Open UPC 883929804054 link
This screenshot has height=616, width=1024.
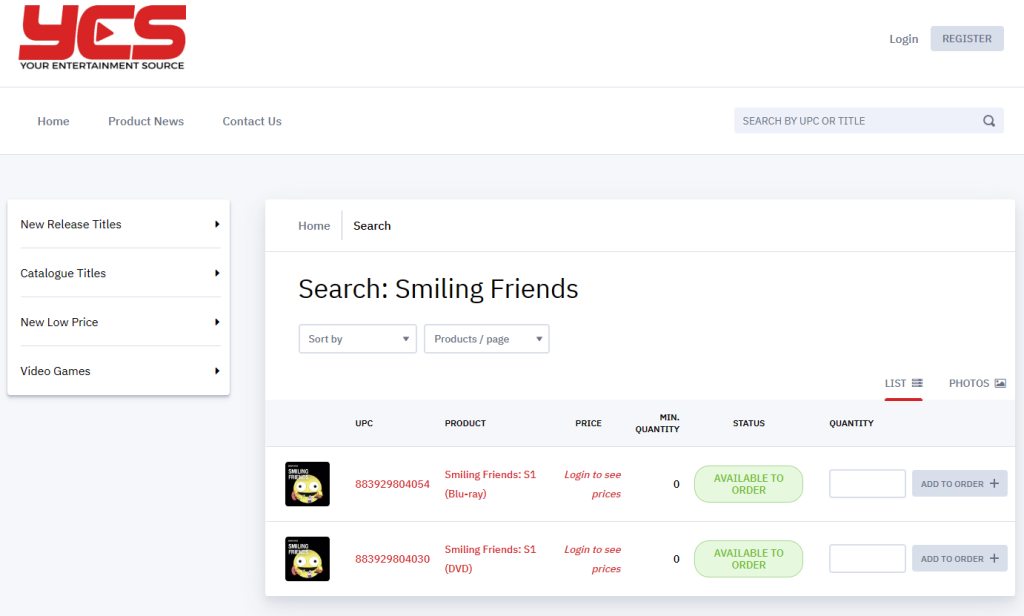[392, 484]
